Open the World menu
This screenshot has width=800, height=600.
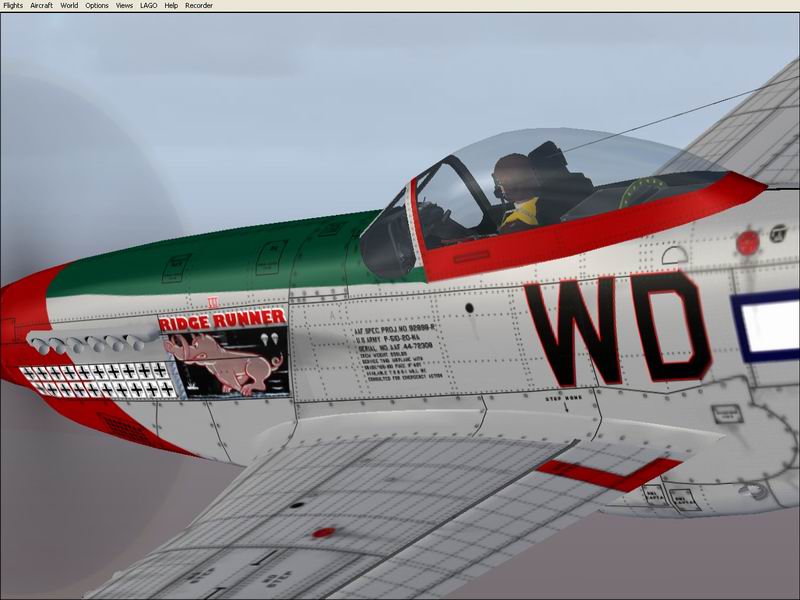click(69, 6)
